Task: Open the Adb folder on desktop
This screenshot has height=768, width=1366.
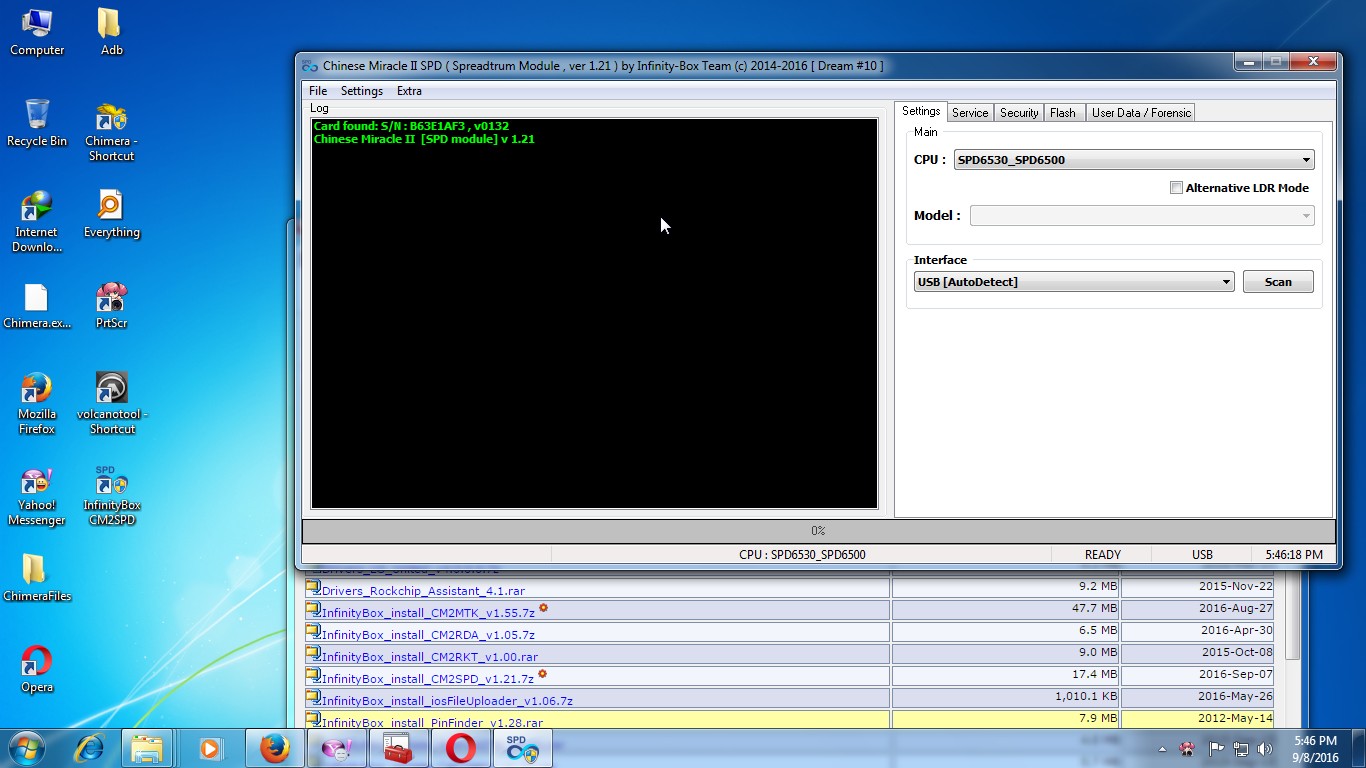Action: point(111,32)
